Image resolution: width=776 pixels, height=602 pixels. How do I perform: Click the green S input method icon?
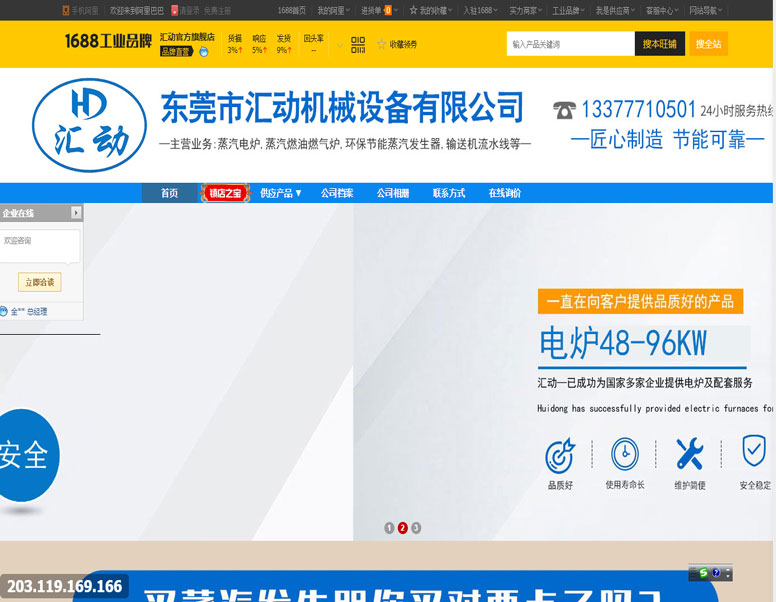point(703,573)
